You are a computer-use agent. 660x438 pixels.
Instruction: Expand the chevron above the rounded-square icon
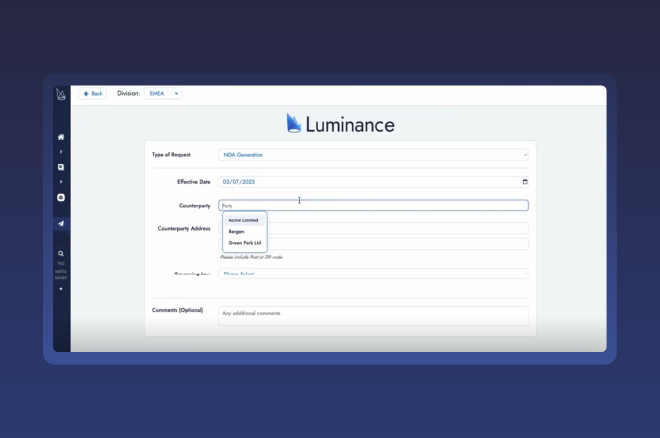61,182
